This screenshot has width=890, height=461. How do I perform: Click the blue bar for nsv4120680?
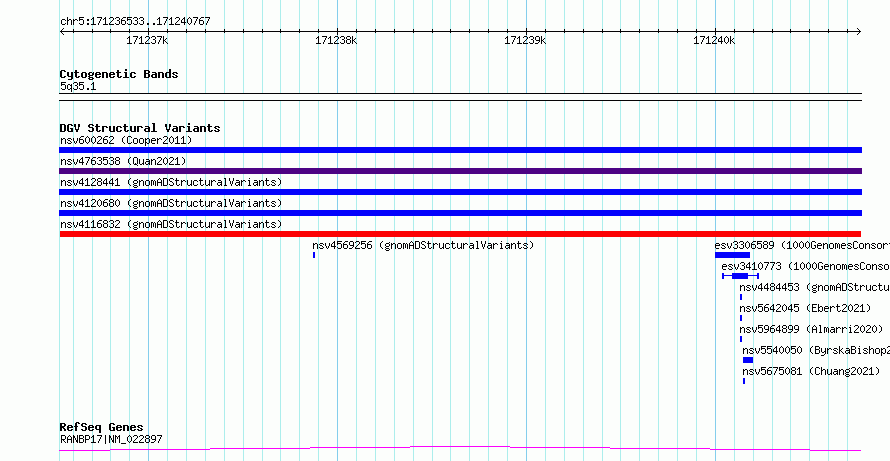pyautogui.click(x=460, y=213)
